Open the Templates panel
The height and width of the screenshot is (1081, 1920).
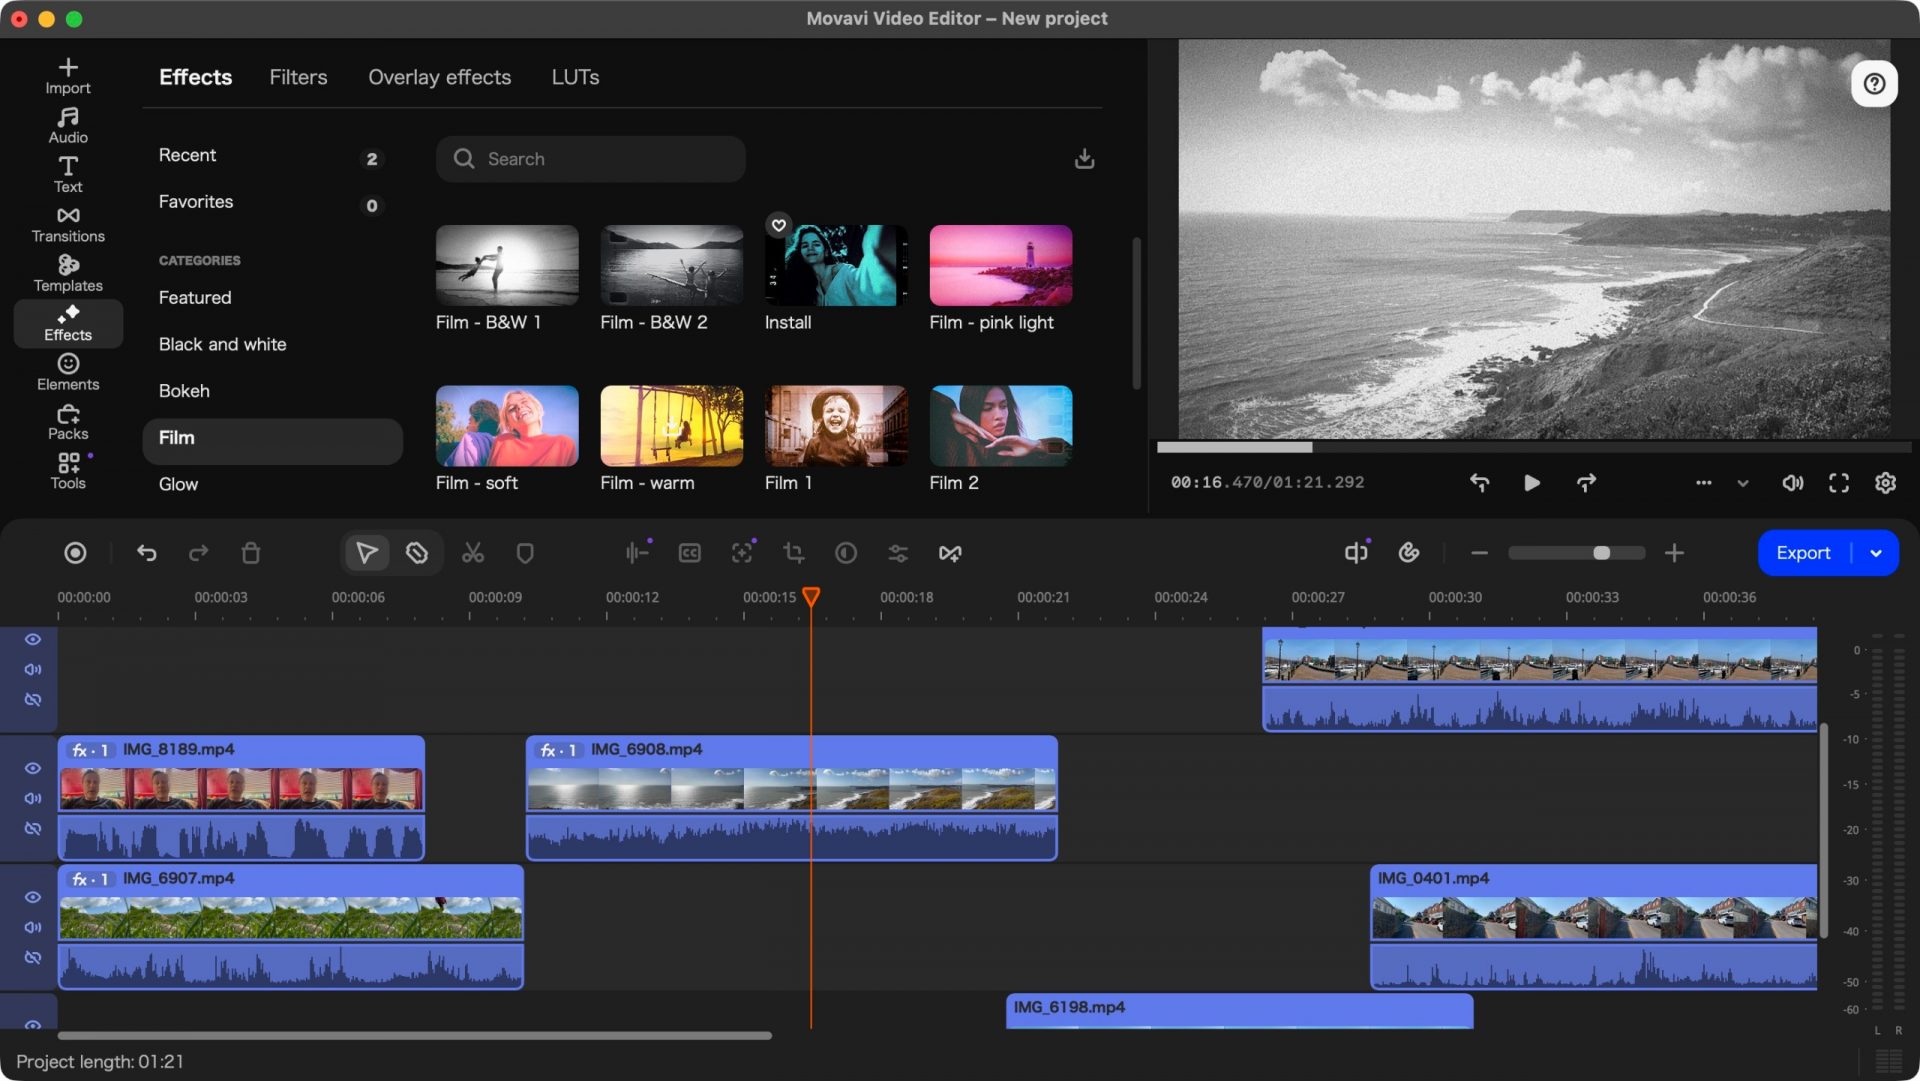[68, 273]
